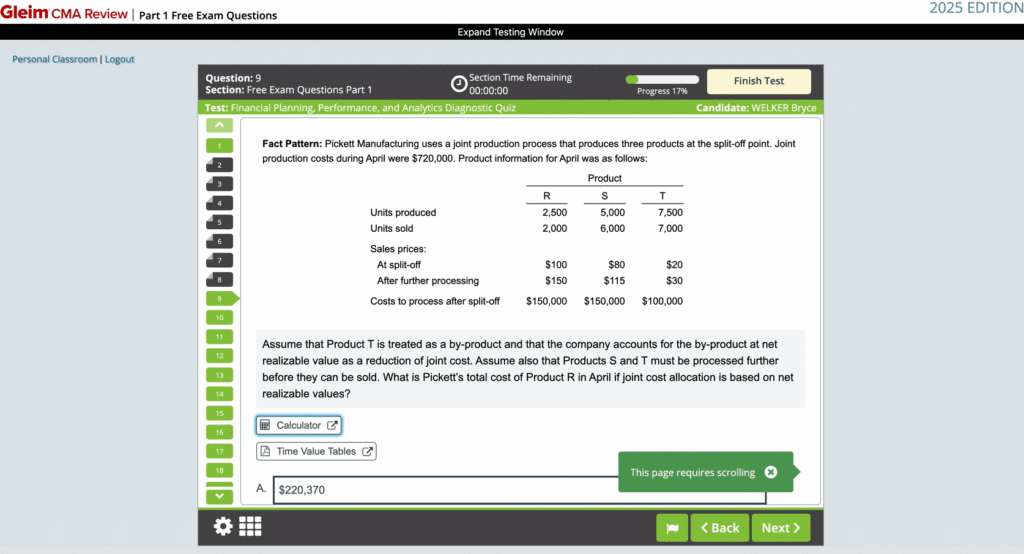The image size is (1024, 554).
Task: Click the Section Time Remaining 00:00:00 value
Action: tap(488, 91)
